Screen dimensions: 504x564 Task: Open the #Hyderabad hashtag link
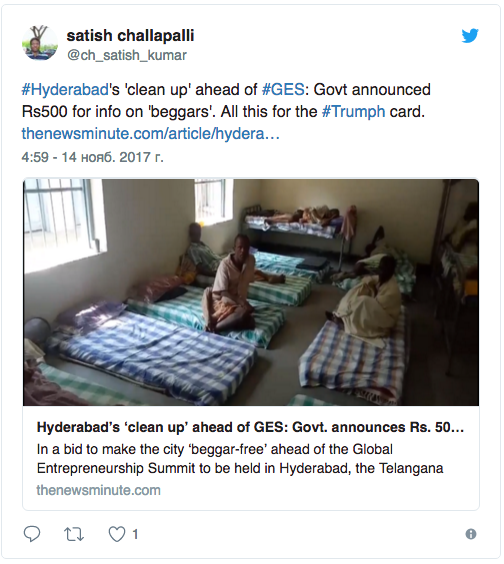tap(65, 89)
